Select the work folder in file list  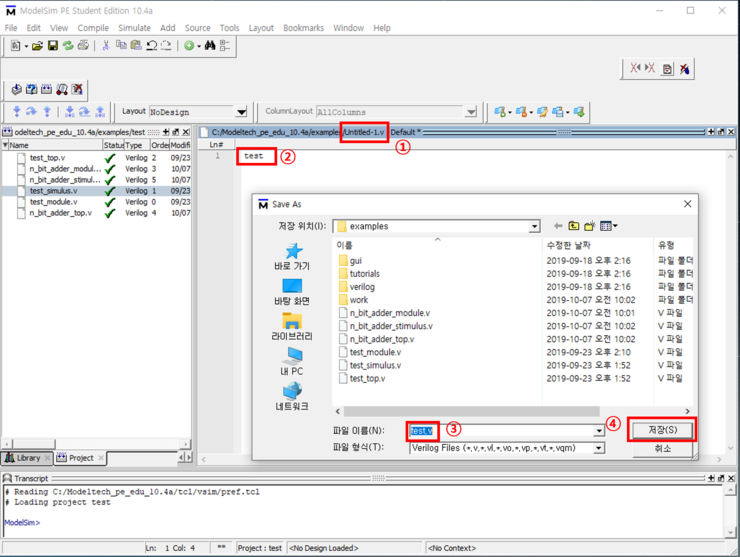click(x=353, y=300)
